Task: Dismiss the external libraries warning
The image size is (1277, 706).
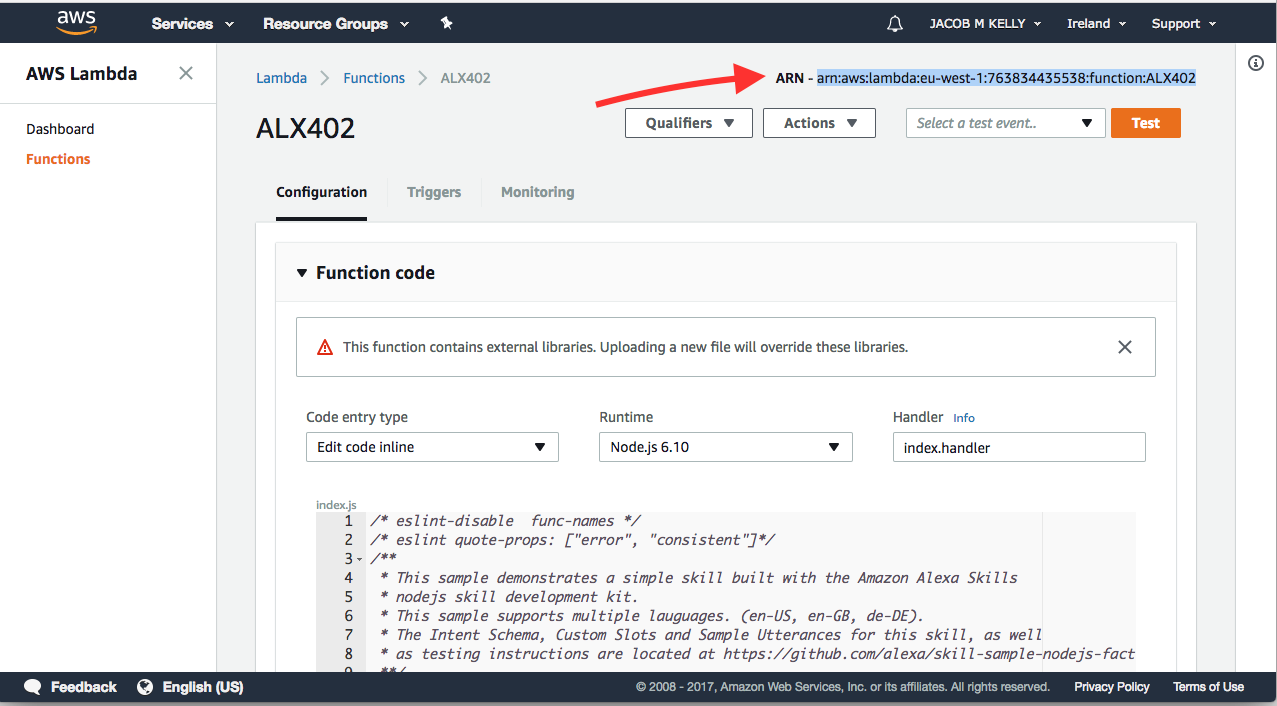Action: tap(1125, 347)
